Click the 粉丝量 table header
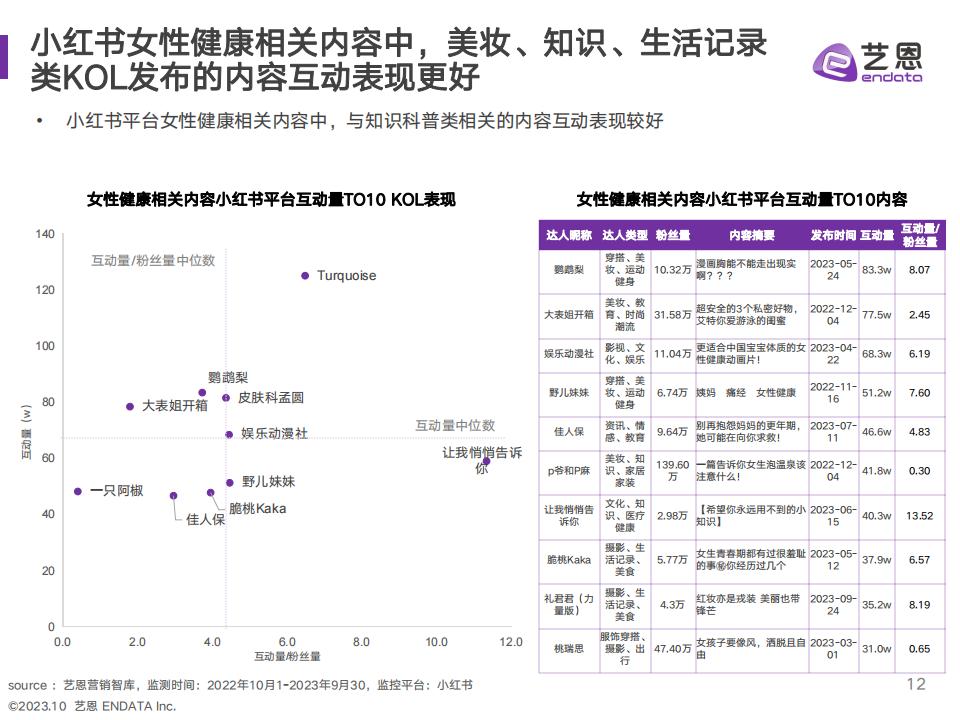960x720 pixels. [672, 235]
